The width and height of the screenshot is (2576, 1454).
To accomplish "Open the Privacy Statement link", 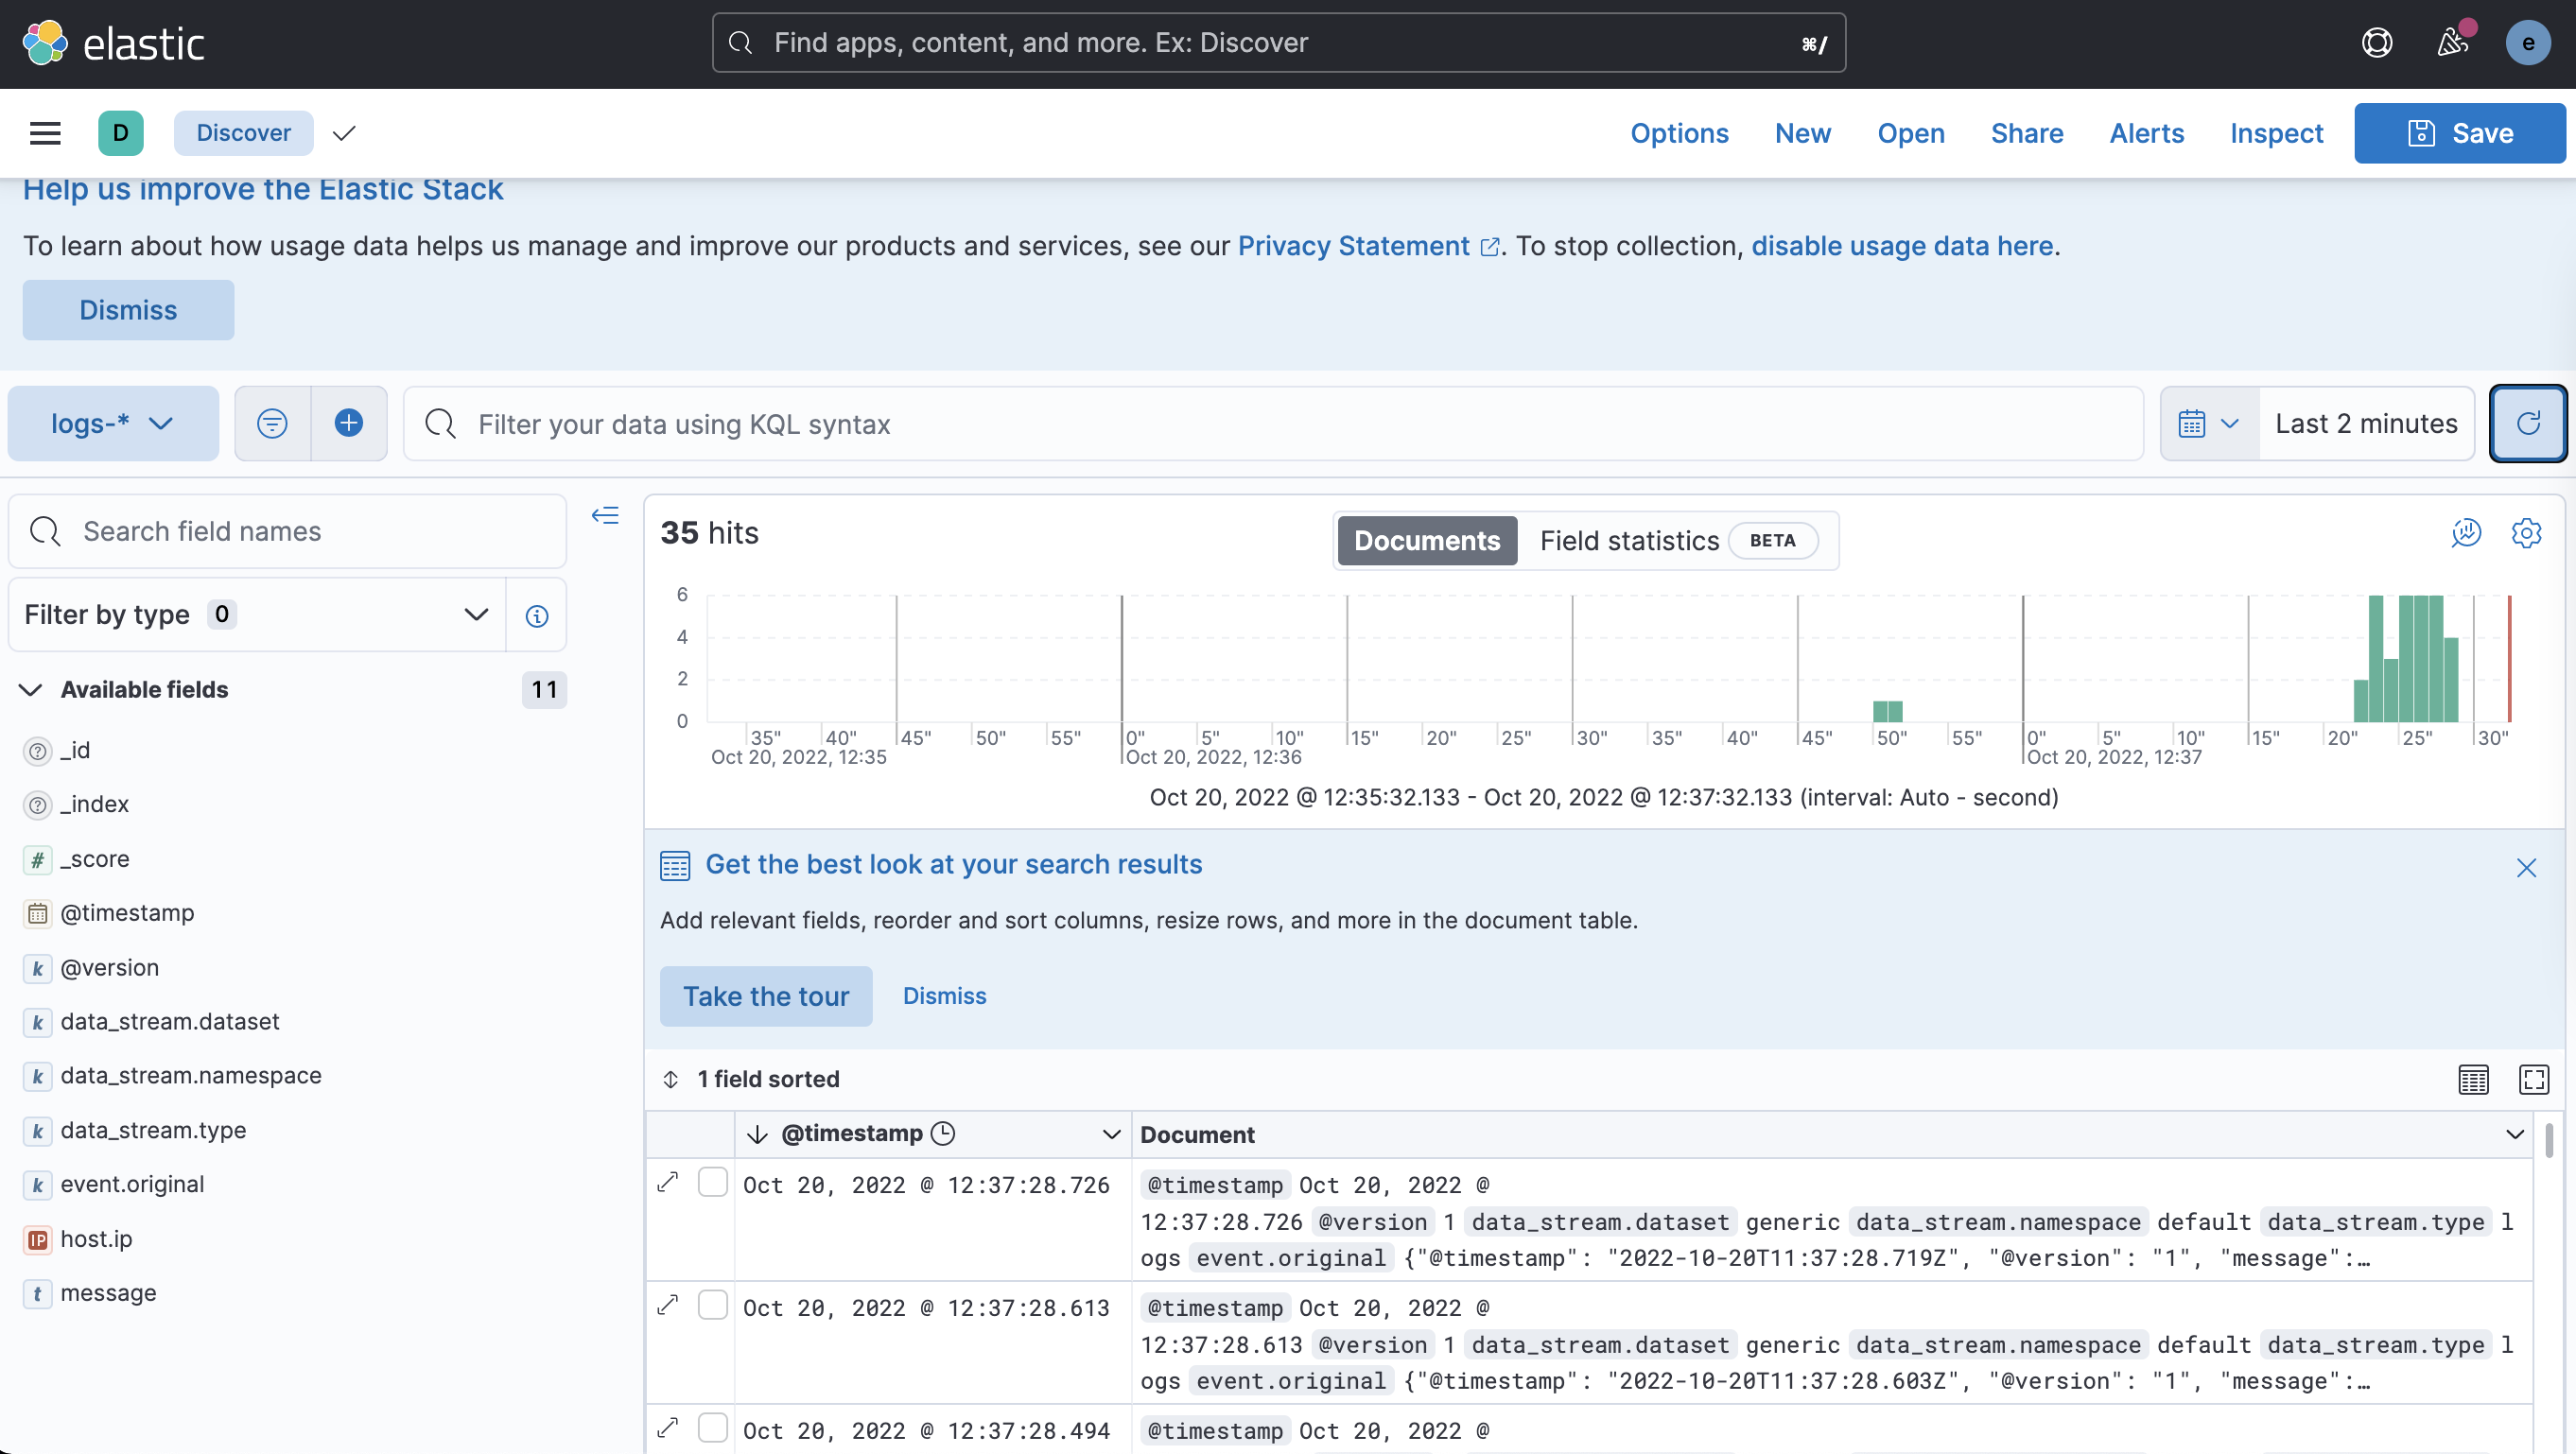I will point(1353,246).
